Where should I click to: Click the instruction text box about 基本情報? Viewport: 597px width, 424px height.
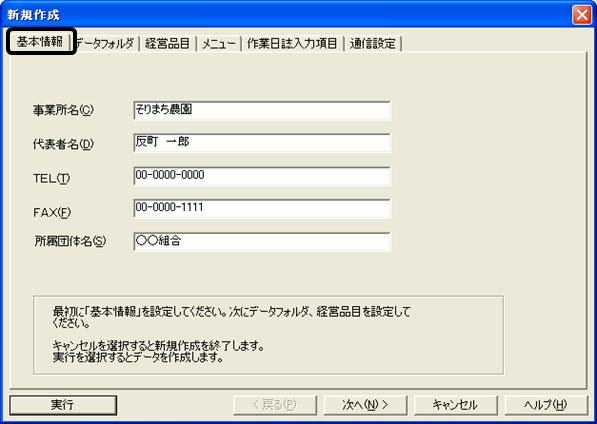click(x=268, y=335)
